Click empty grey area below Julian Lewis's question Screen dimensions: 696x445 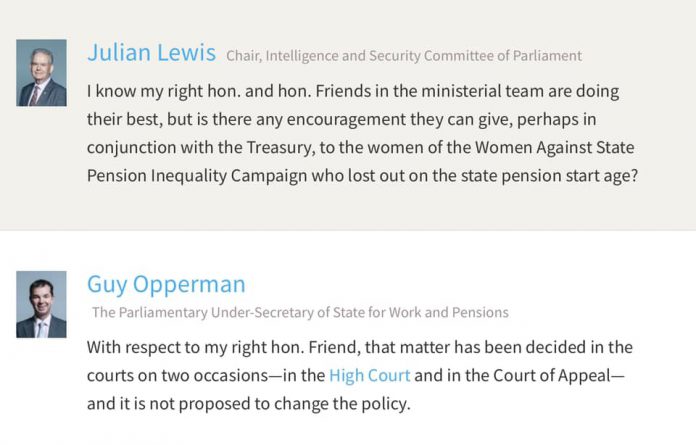(x=348, y=208)
